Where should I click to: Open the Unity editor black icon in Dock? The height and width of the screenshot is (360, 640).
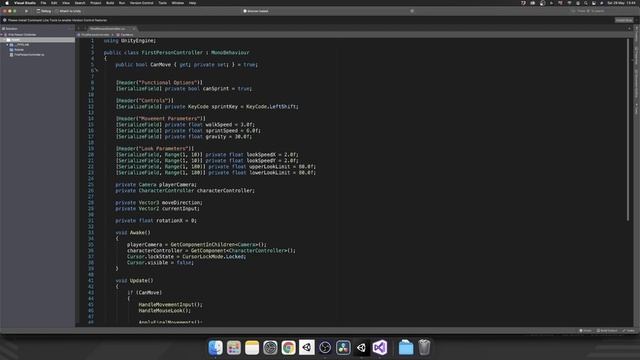362,348
